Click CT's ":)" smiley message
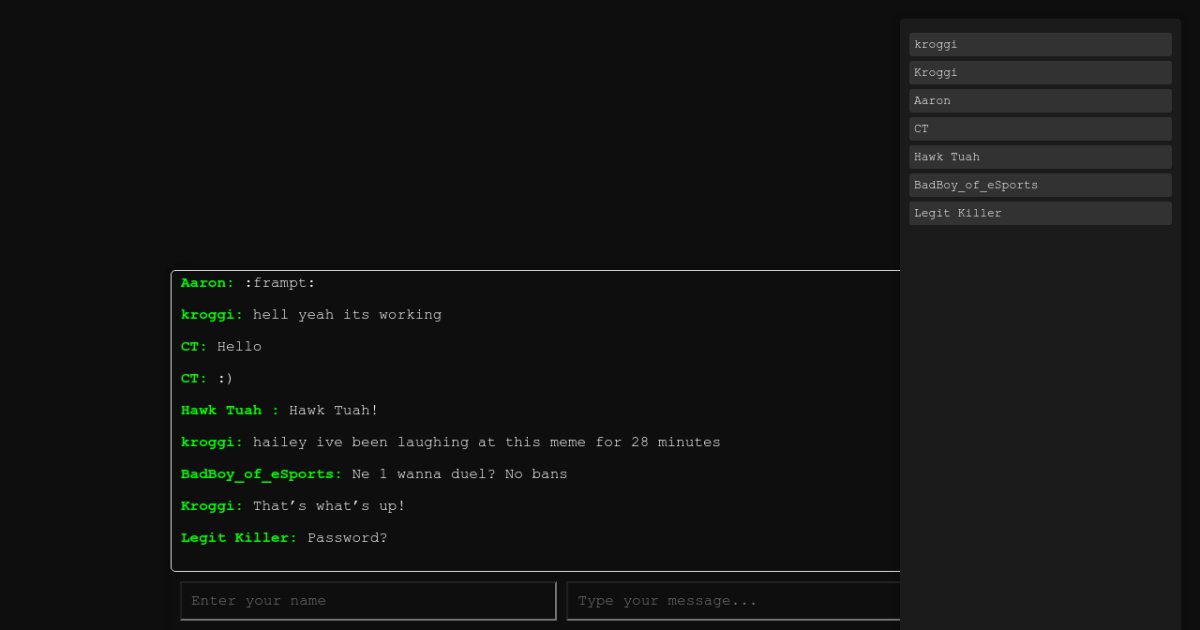The image size is (1200, 630). (225, 379)
